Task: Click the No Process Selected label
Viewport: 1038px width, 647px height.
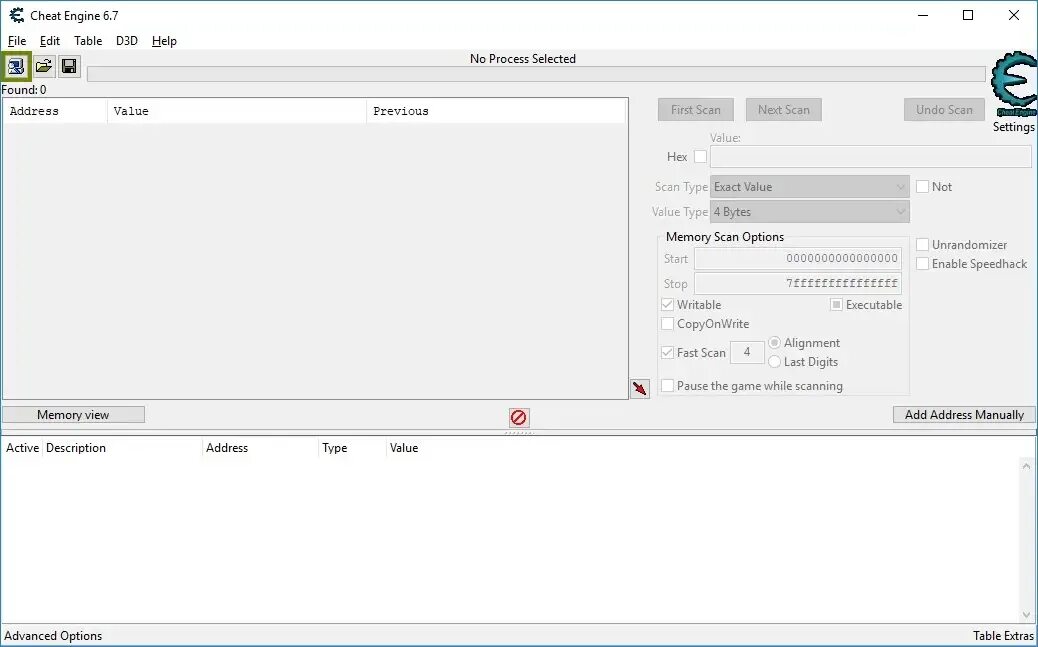Action: [x=523, y=59]
